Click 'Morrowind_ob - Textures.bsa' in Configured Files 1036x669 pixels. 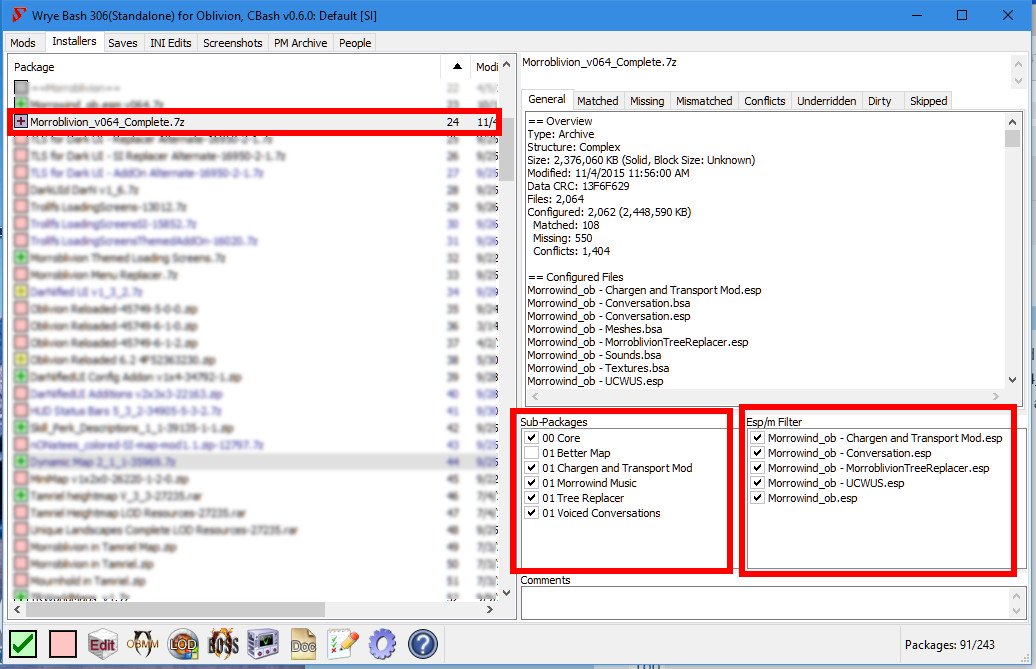click(598, 368)
